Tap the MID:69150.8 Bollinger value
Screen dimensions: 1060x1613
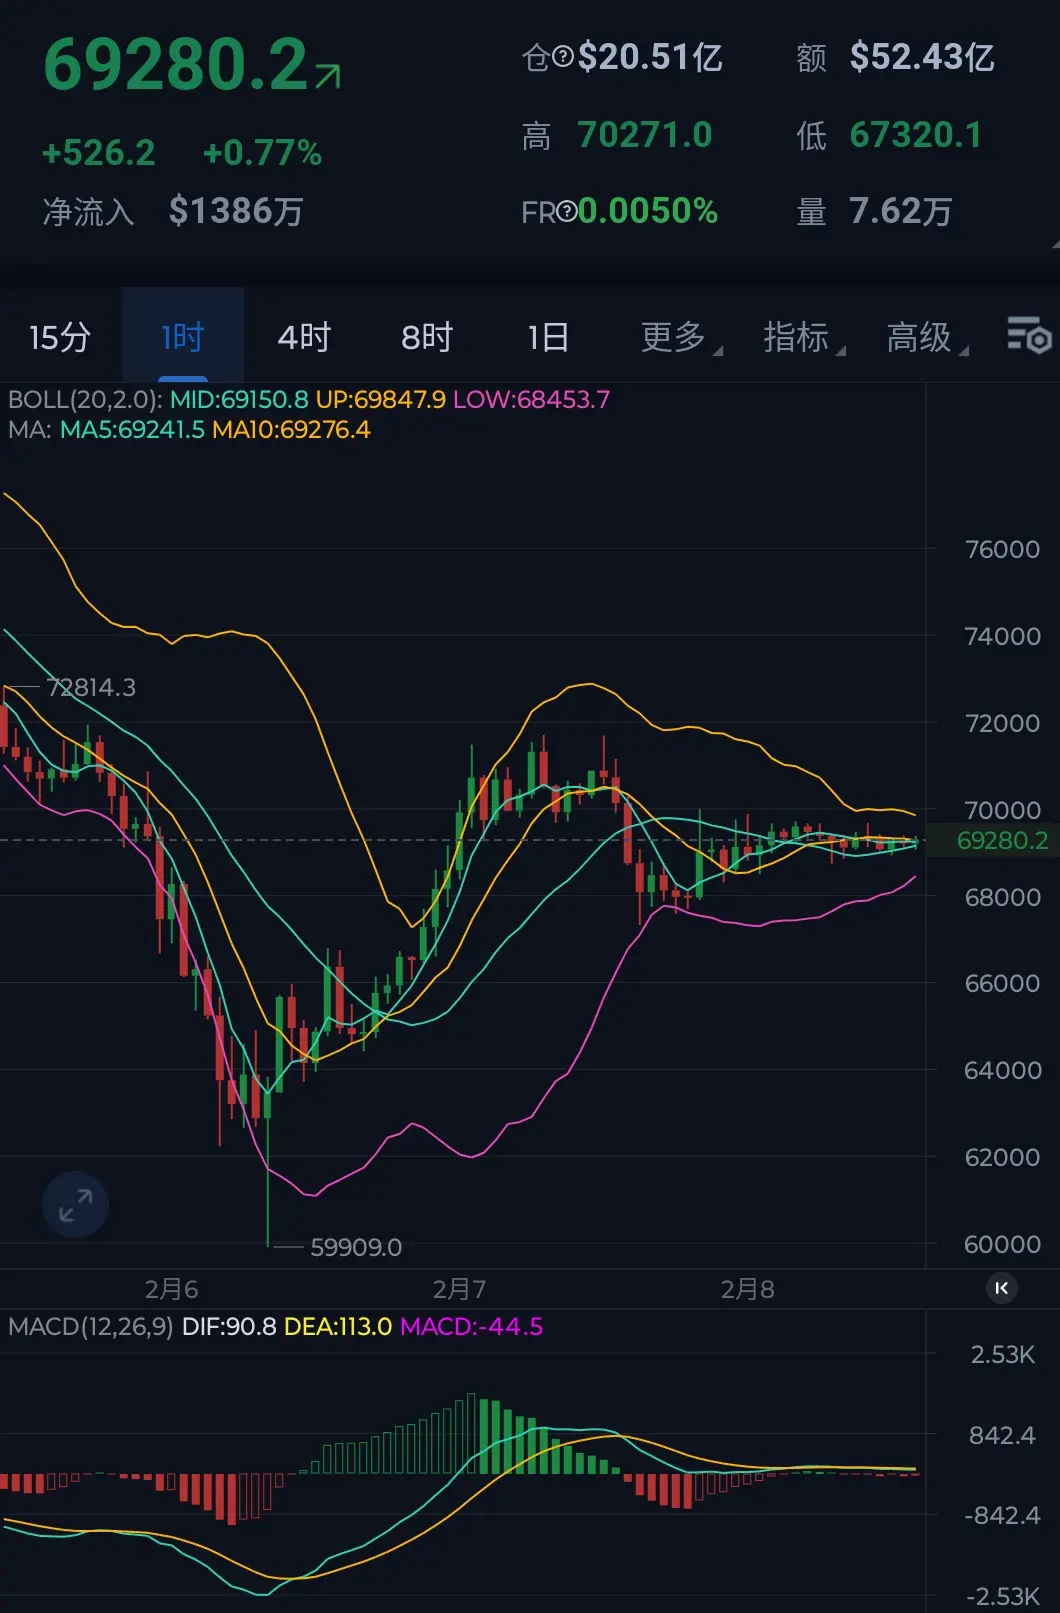tap(239, 400)
